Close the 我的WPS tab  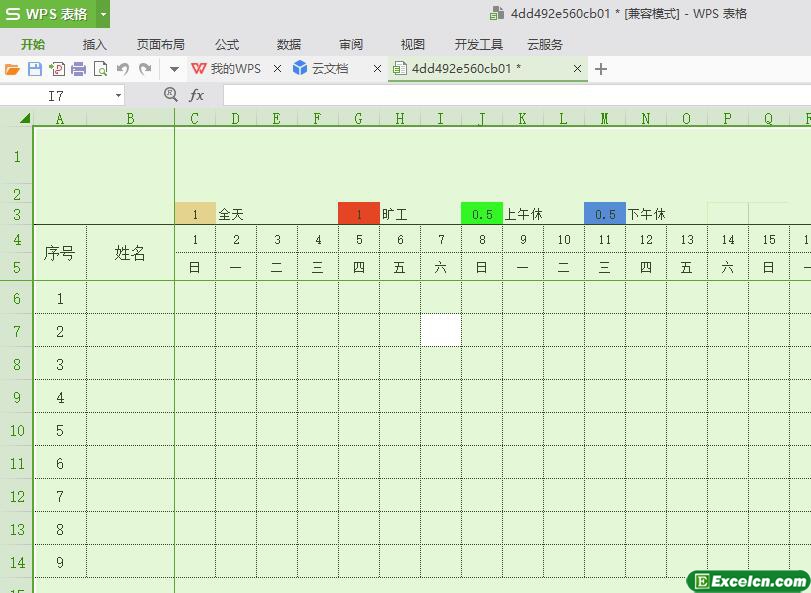[277, 69]
